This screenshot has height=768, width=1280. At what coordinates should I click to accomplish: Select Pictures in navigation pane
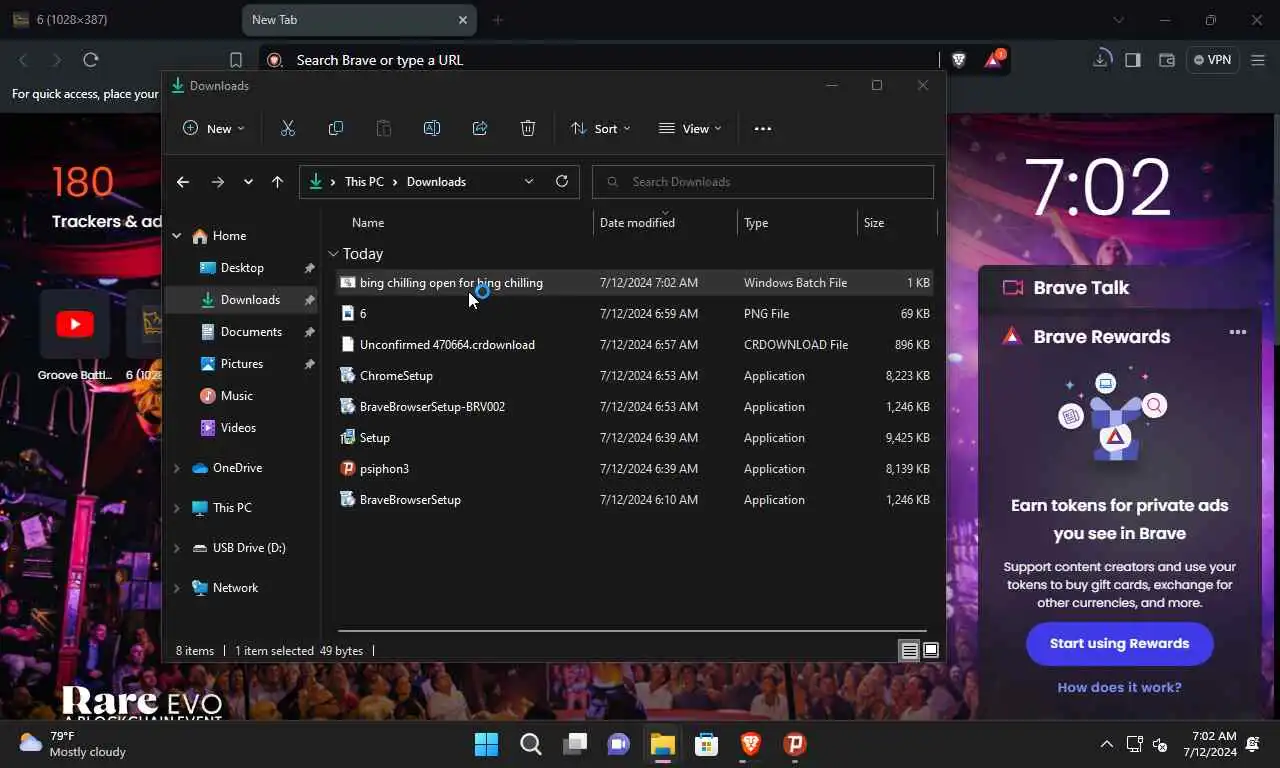coord(242,364)
